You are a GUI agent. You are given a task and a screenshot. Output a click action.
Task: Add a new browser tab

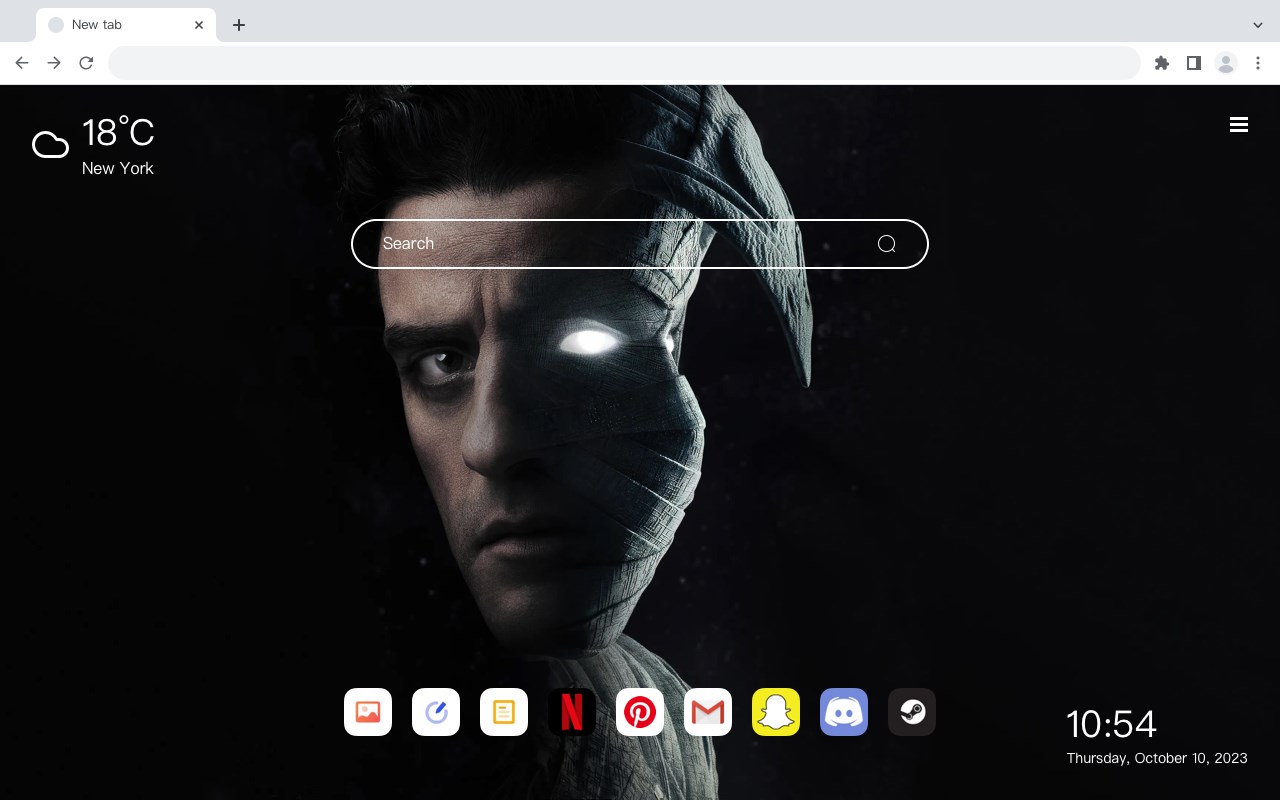[x=238, y=25]
